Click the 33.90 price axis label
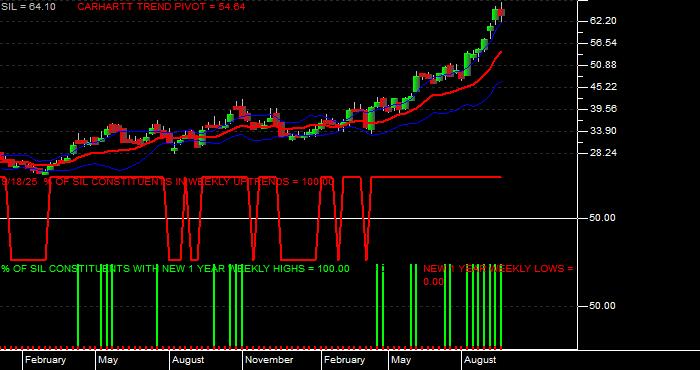 click(603, 131)
